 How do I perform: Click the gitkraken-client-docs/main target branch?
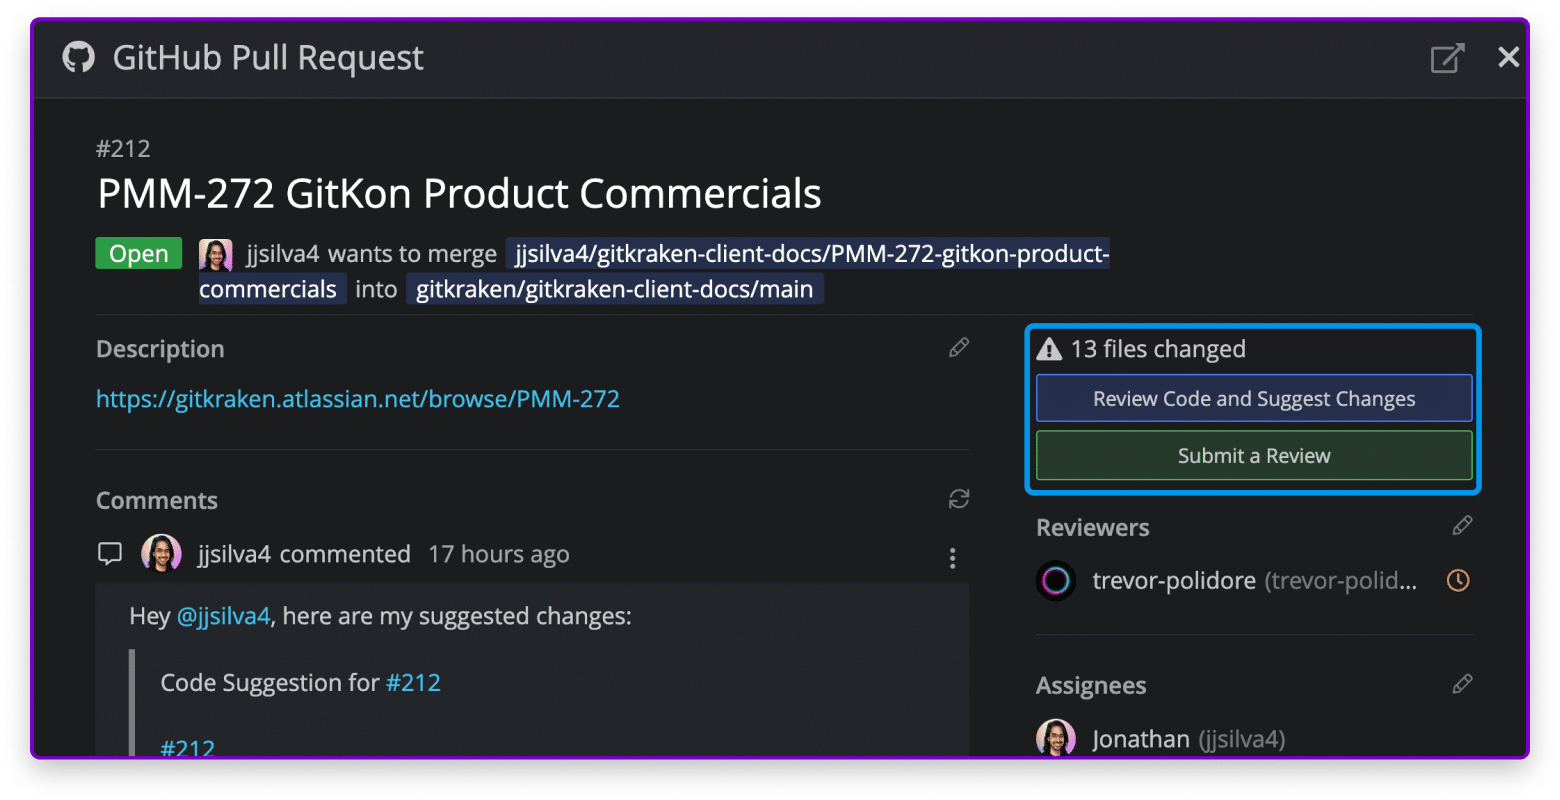pos(614,290)
